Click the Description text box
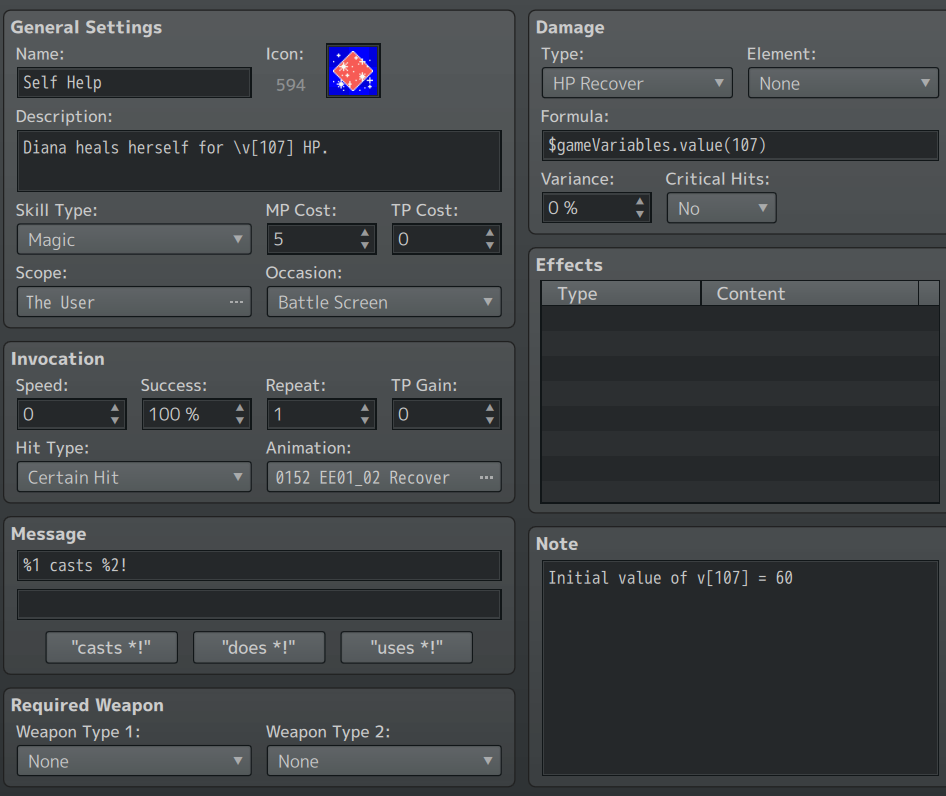 [259, 161]
